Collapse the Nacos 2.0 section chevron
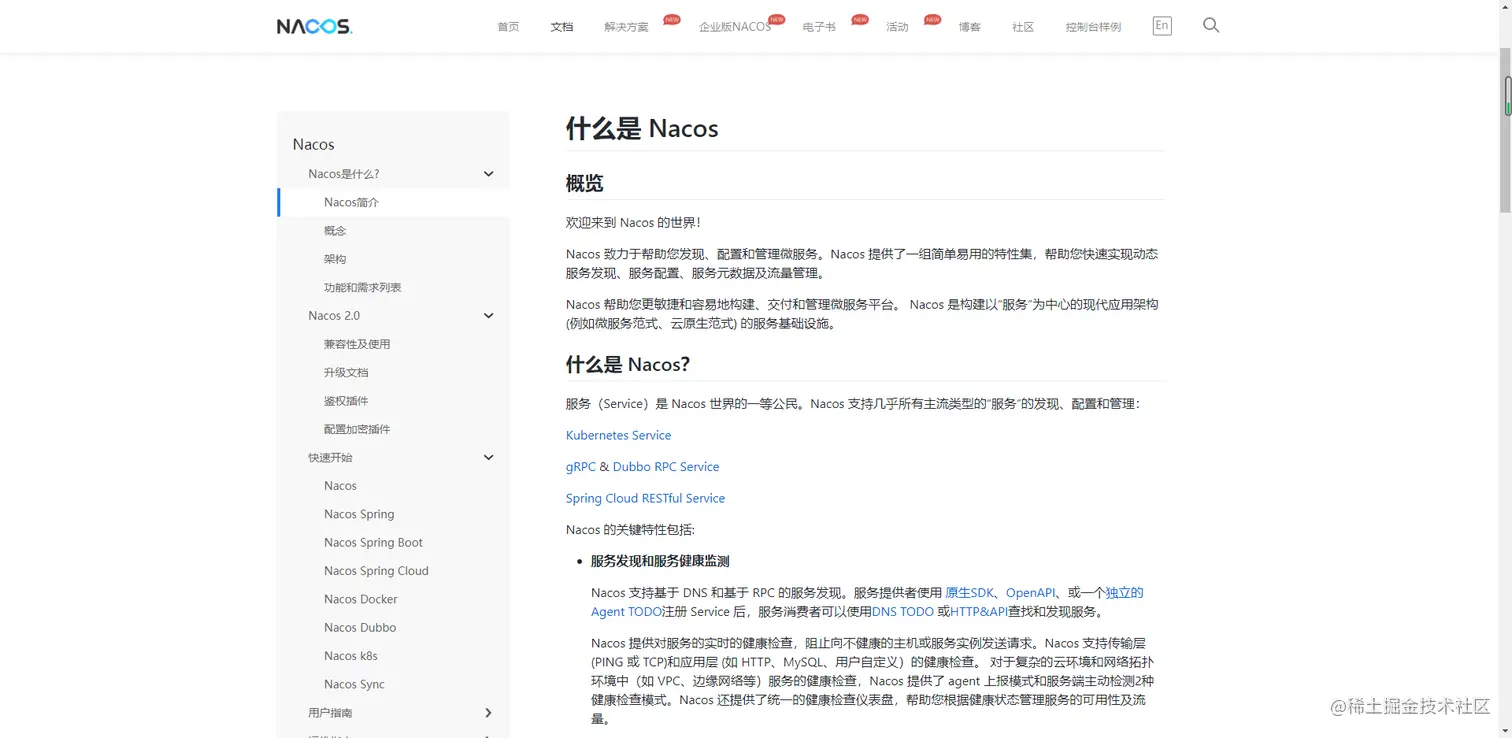The image size is (1512, 738). (488, 316)
